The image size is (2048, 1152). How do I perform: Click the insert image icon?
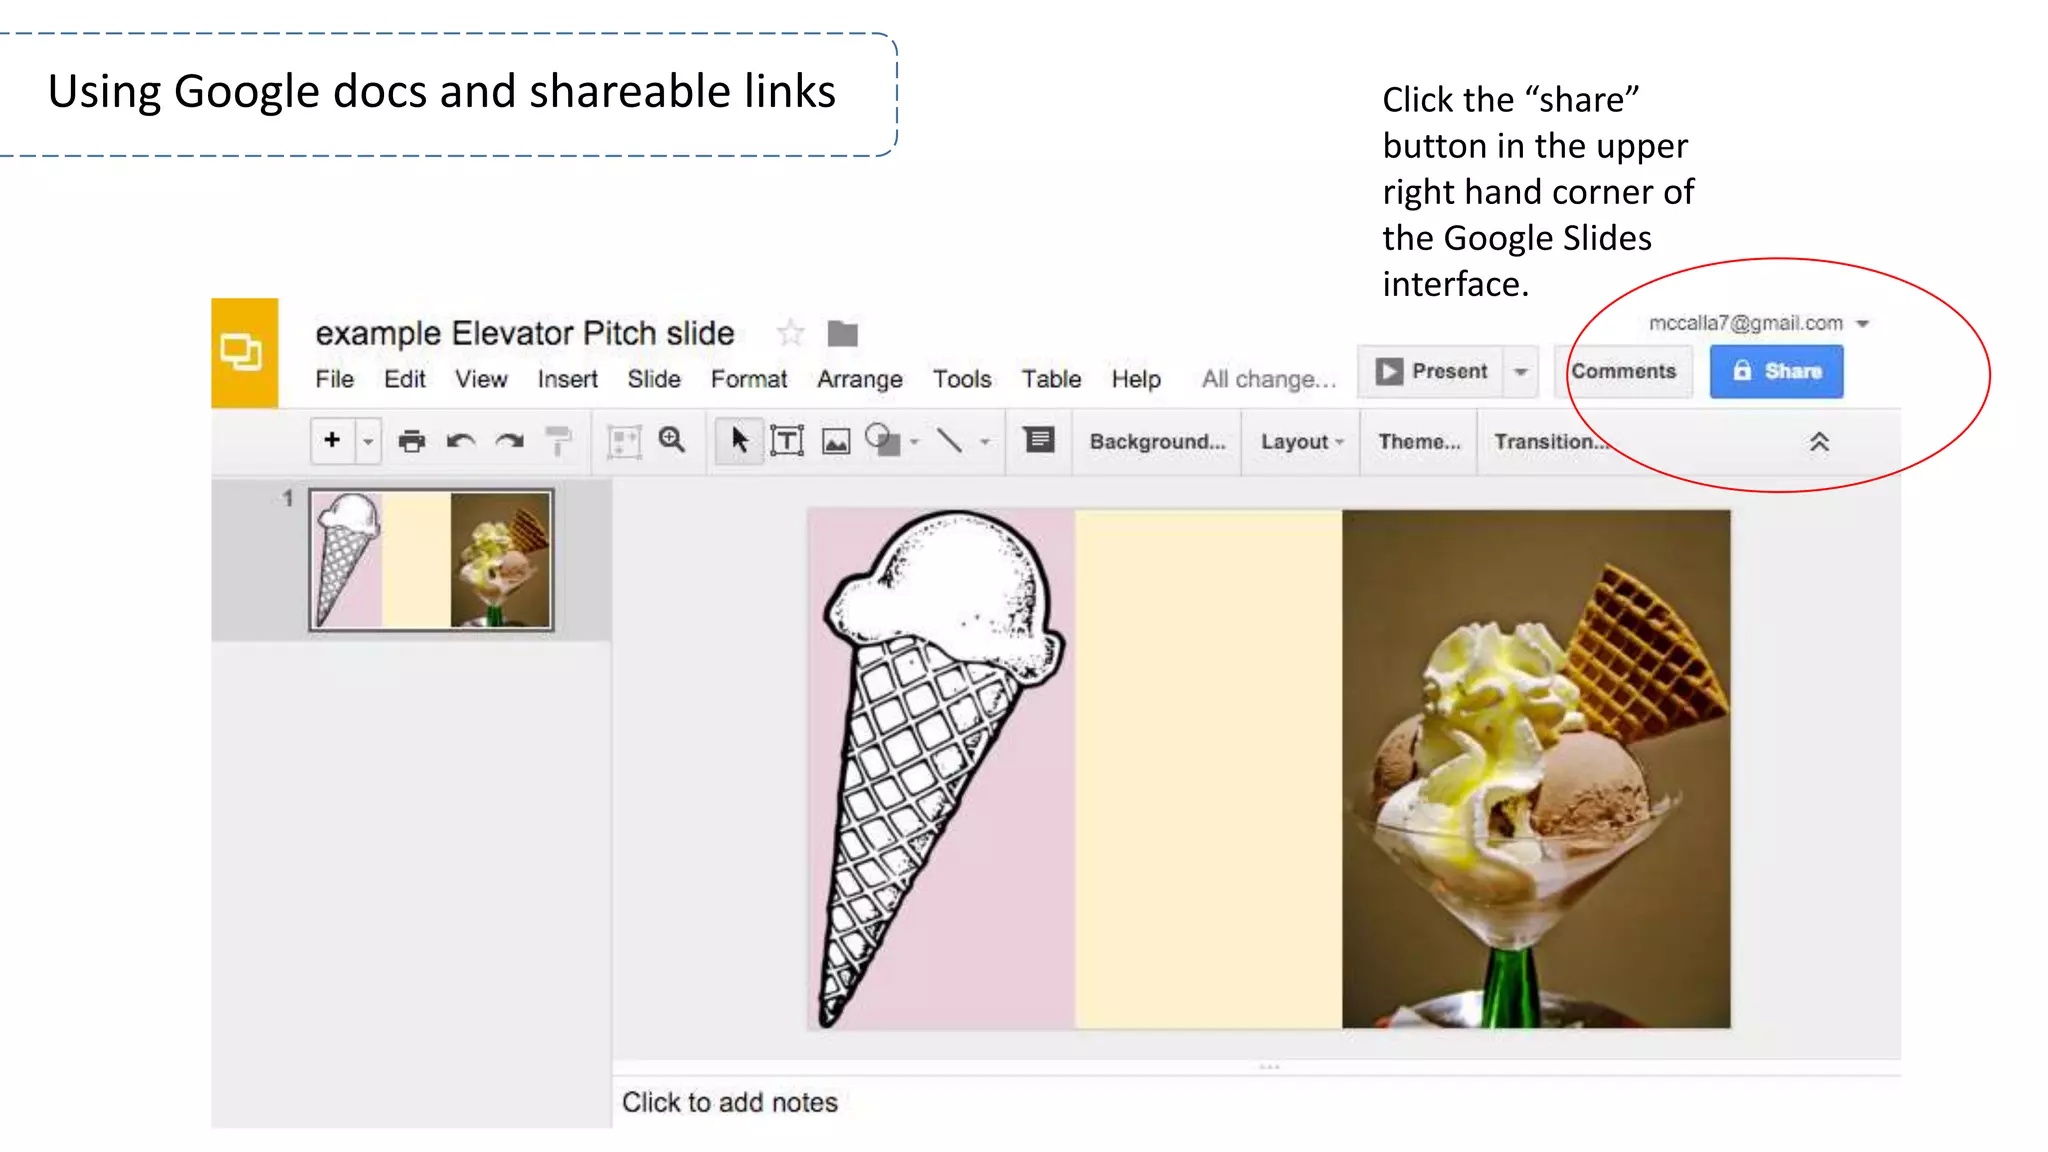pos(836,441)
